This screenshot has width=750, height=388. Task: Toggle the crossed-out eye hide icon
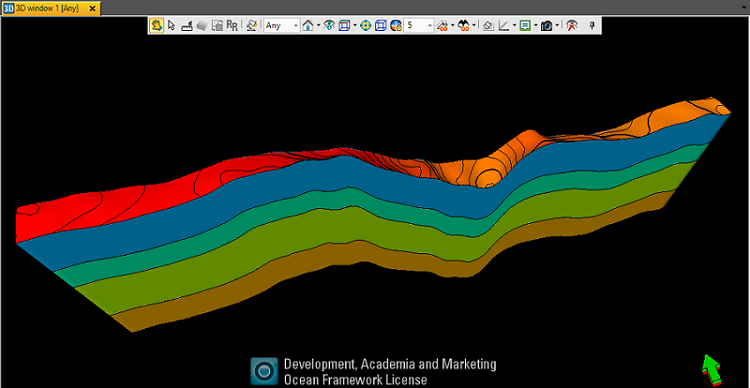(x=572, y=26)
